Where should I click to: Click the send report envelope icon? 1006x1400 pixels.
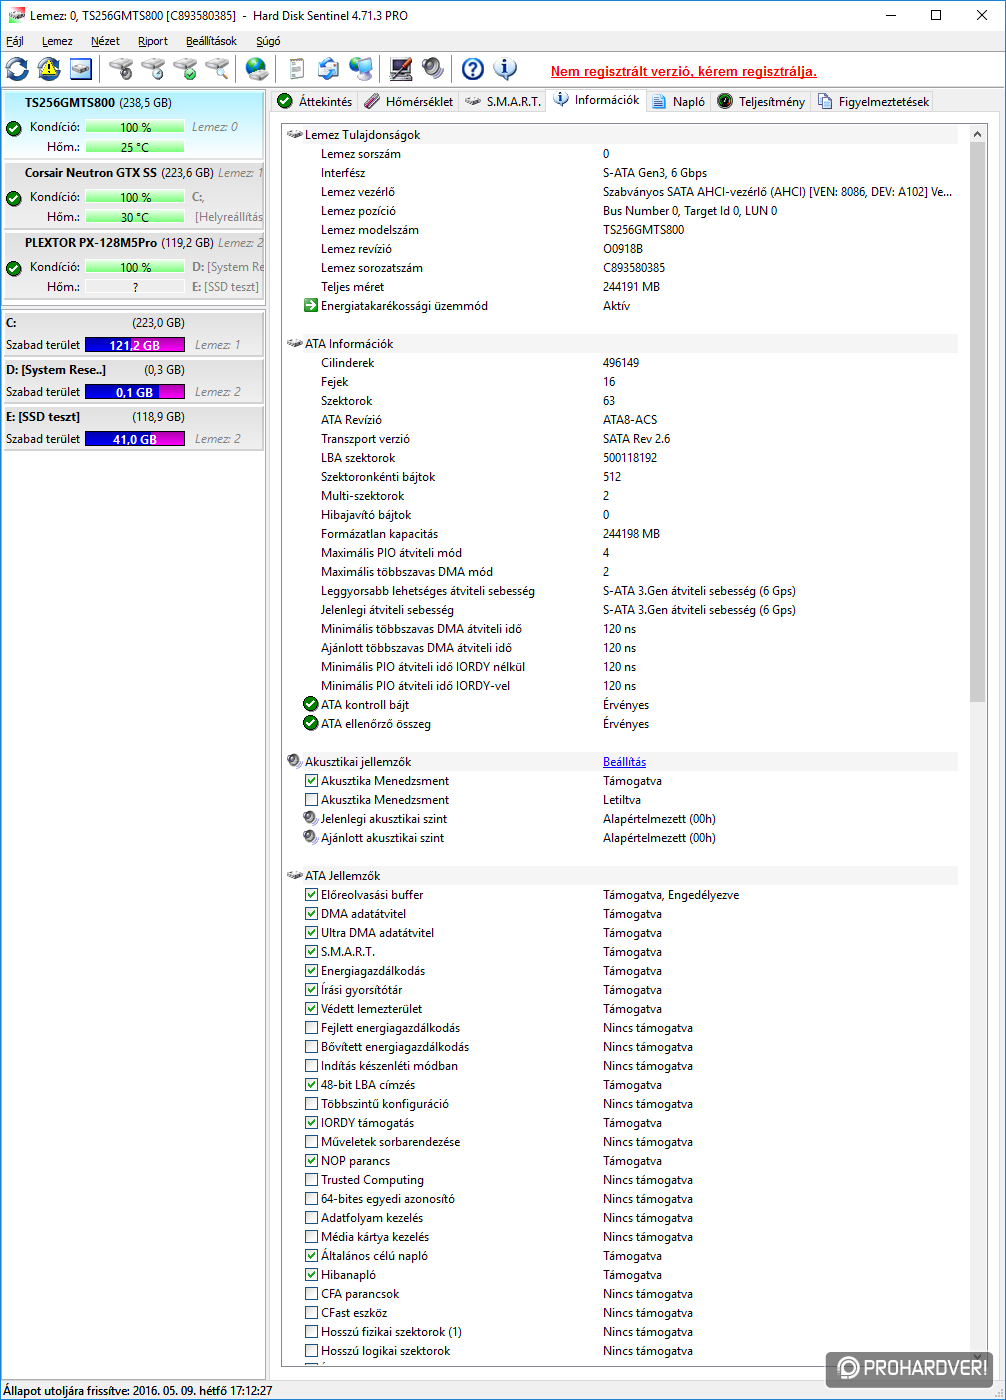tap(328, 69)
